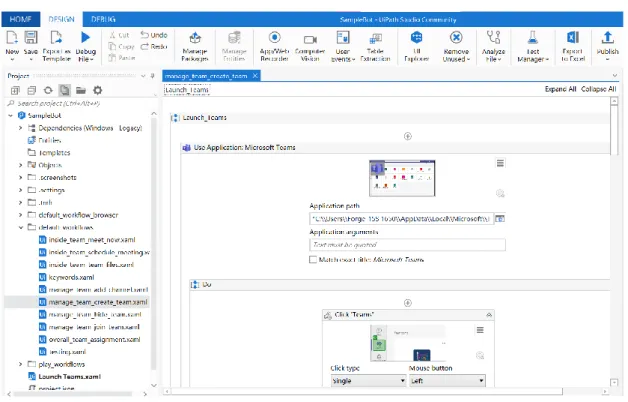Click Export to Excel icon
628x402 pixels.
pyautogui.click(x=573, y=38)
